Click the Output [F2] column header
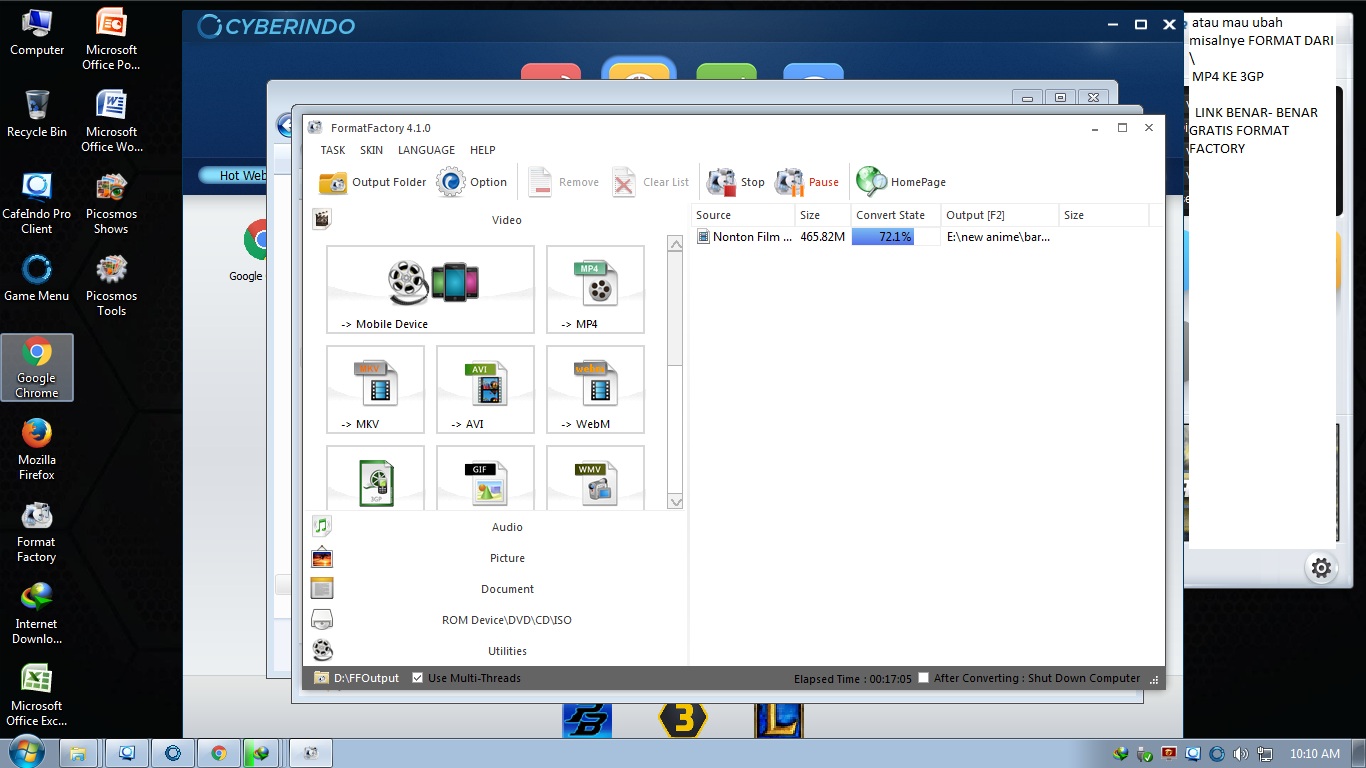 [1000, 215]
